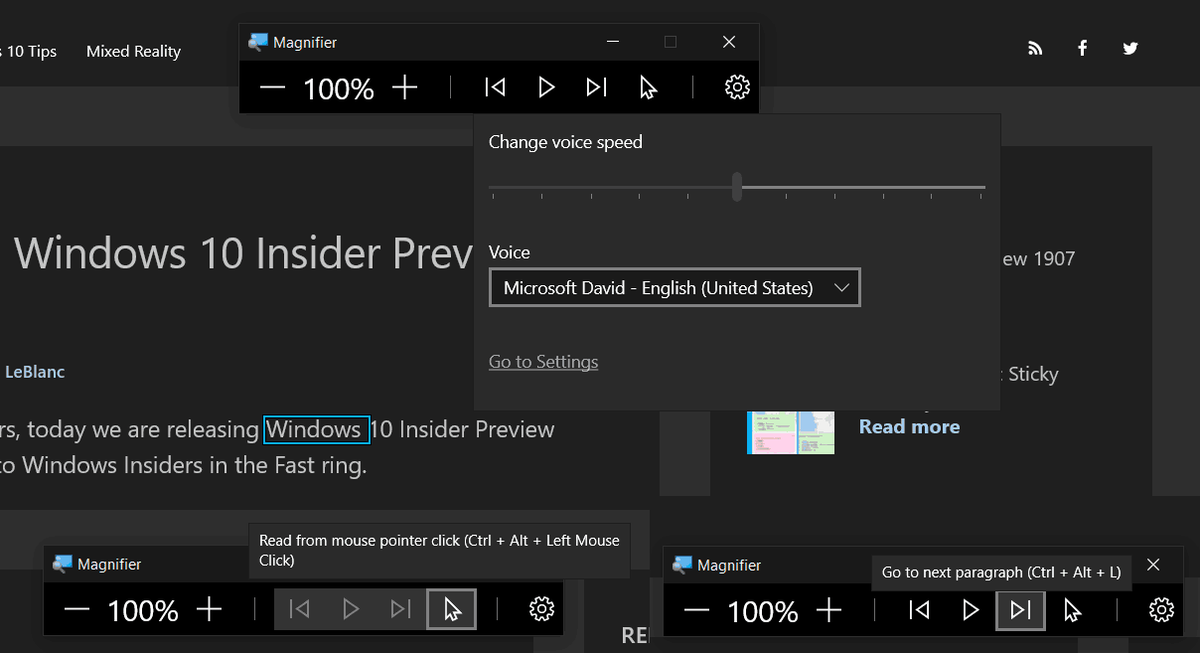The height and width of the screenshot is (653, 1200).
Task: Click the LeBlanc author link
Action: (x=35, y=372)
